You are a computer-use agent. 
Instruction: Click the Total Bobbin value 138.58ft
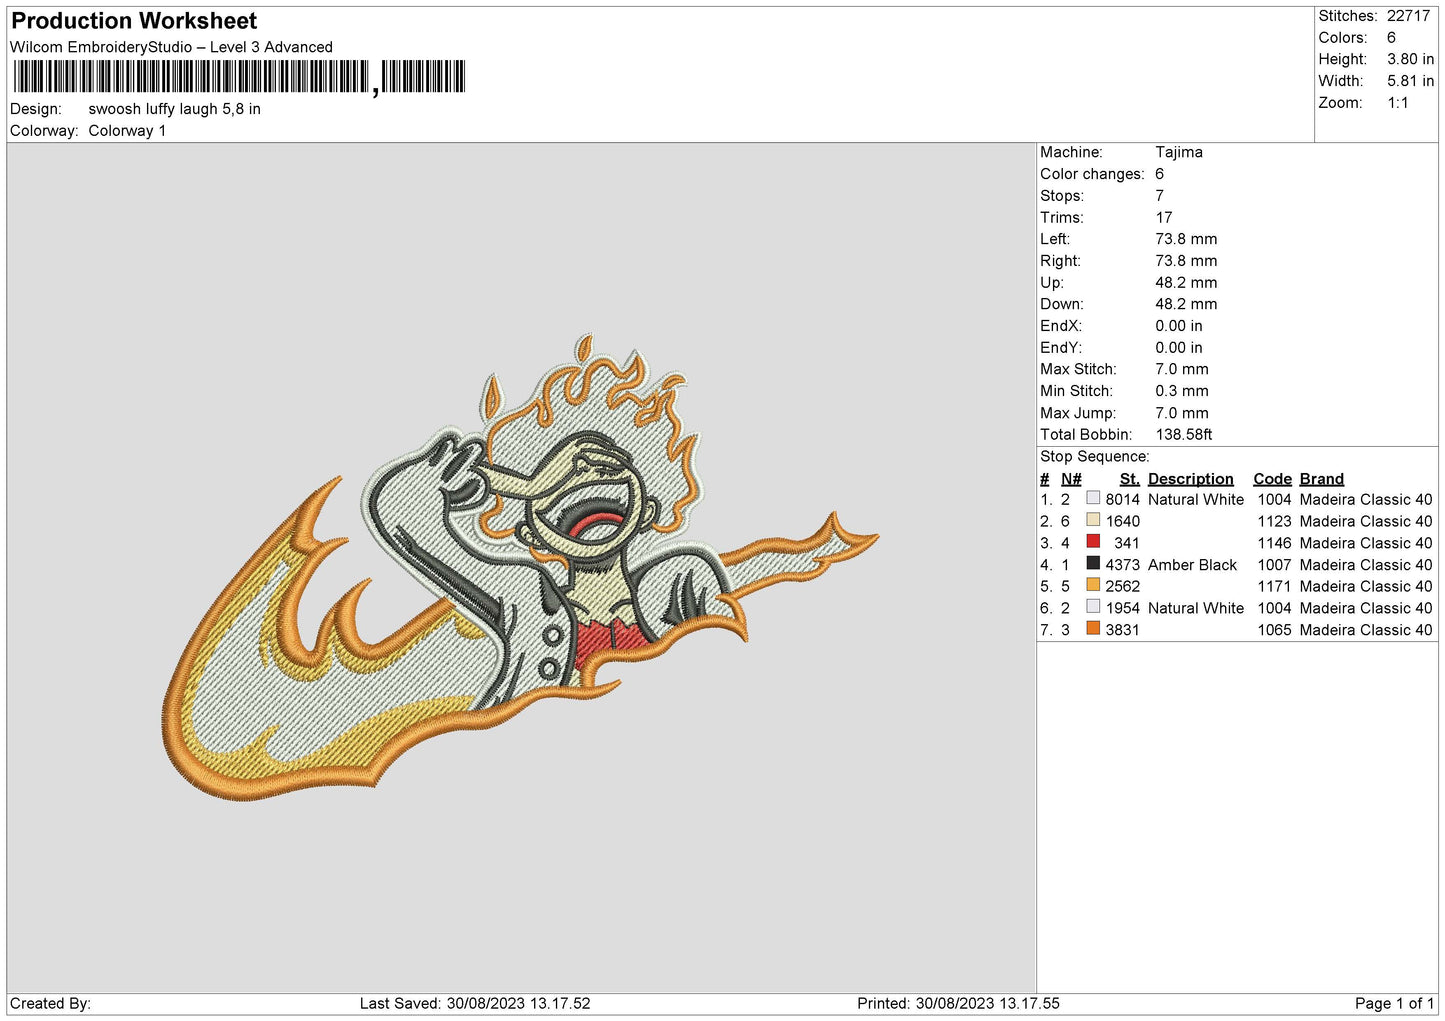[x=1183, y=435]
